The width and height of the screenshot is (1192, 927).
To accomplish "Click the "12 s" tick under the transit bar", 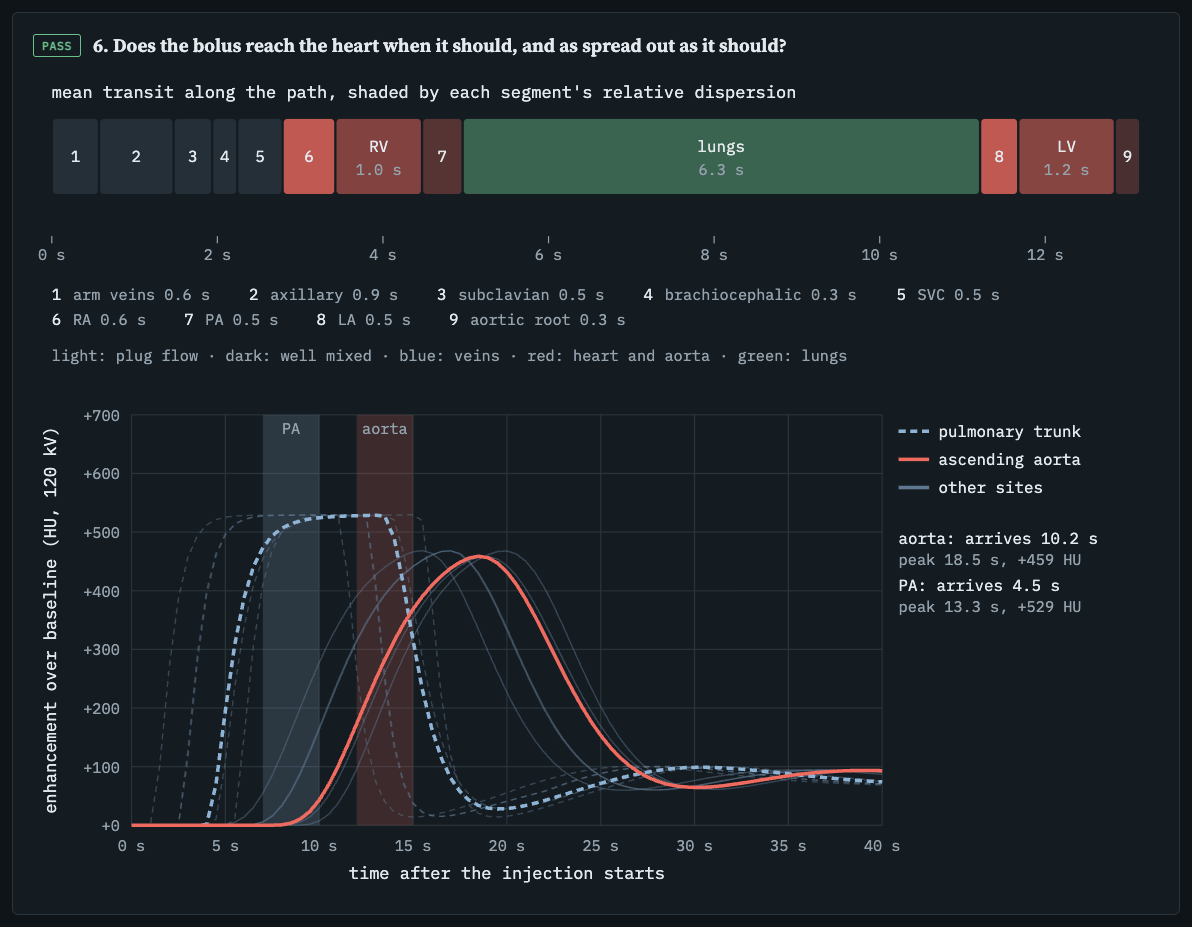I will point(1045,255).
